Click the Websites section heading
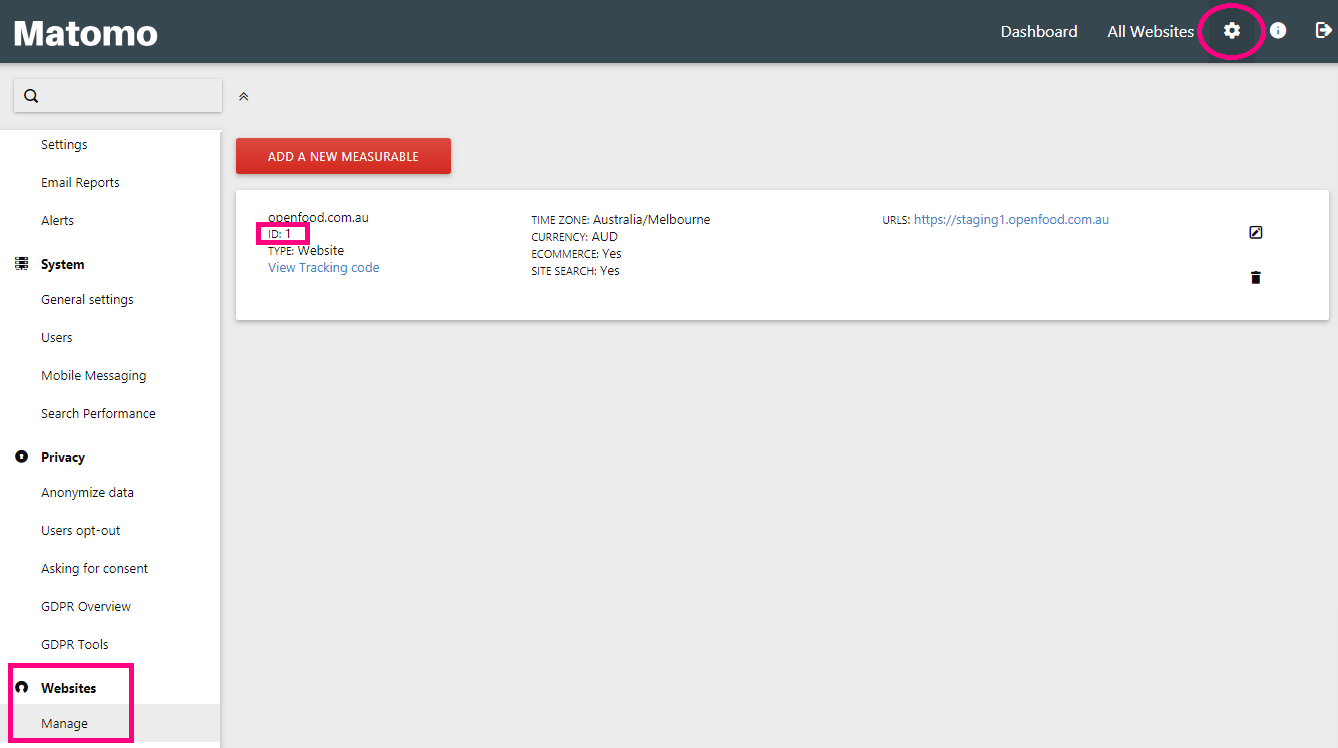The image size is (1338, 748). point(69,688)
